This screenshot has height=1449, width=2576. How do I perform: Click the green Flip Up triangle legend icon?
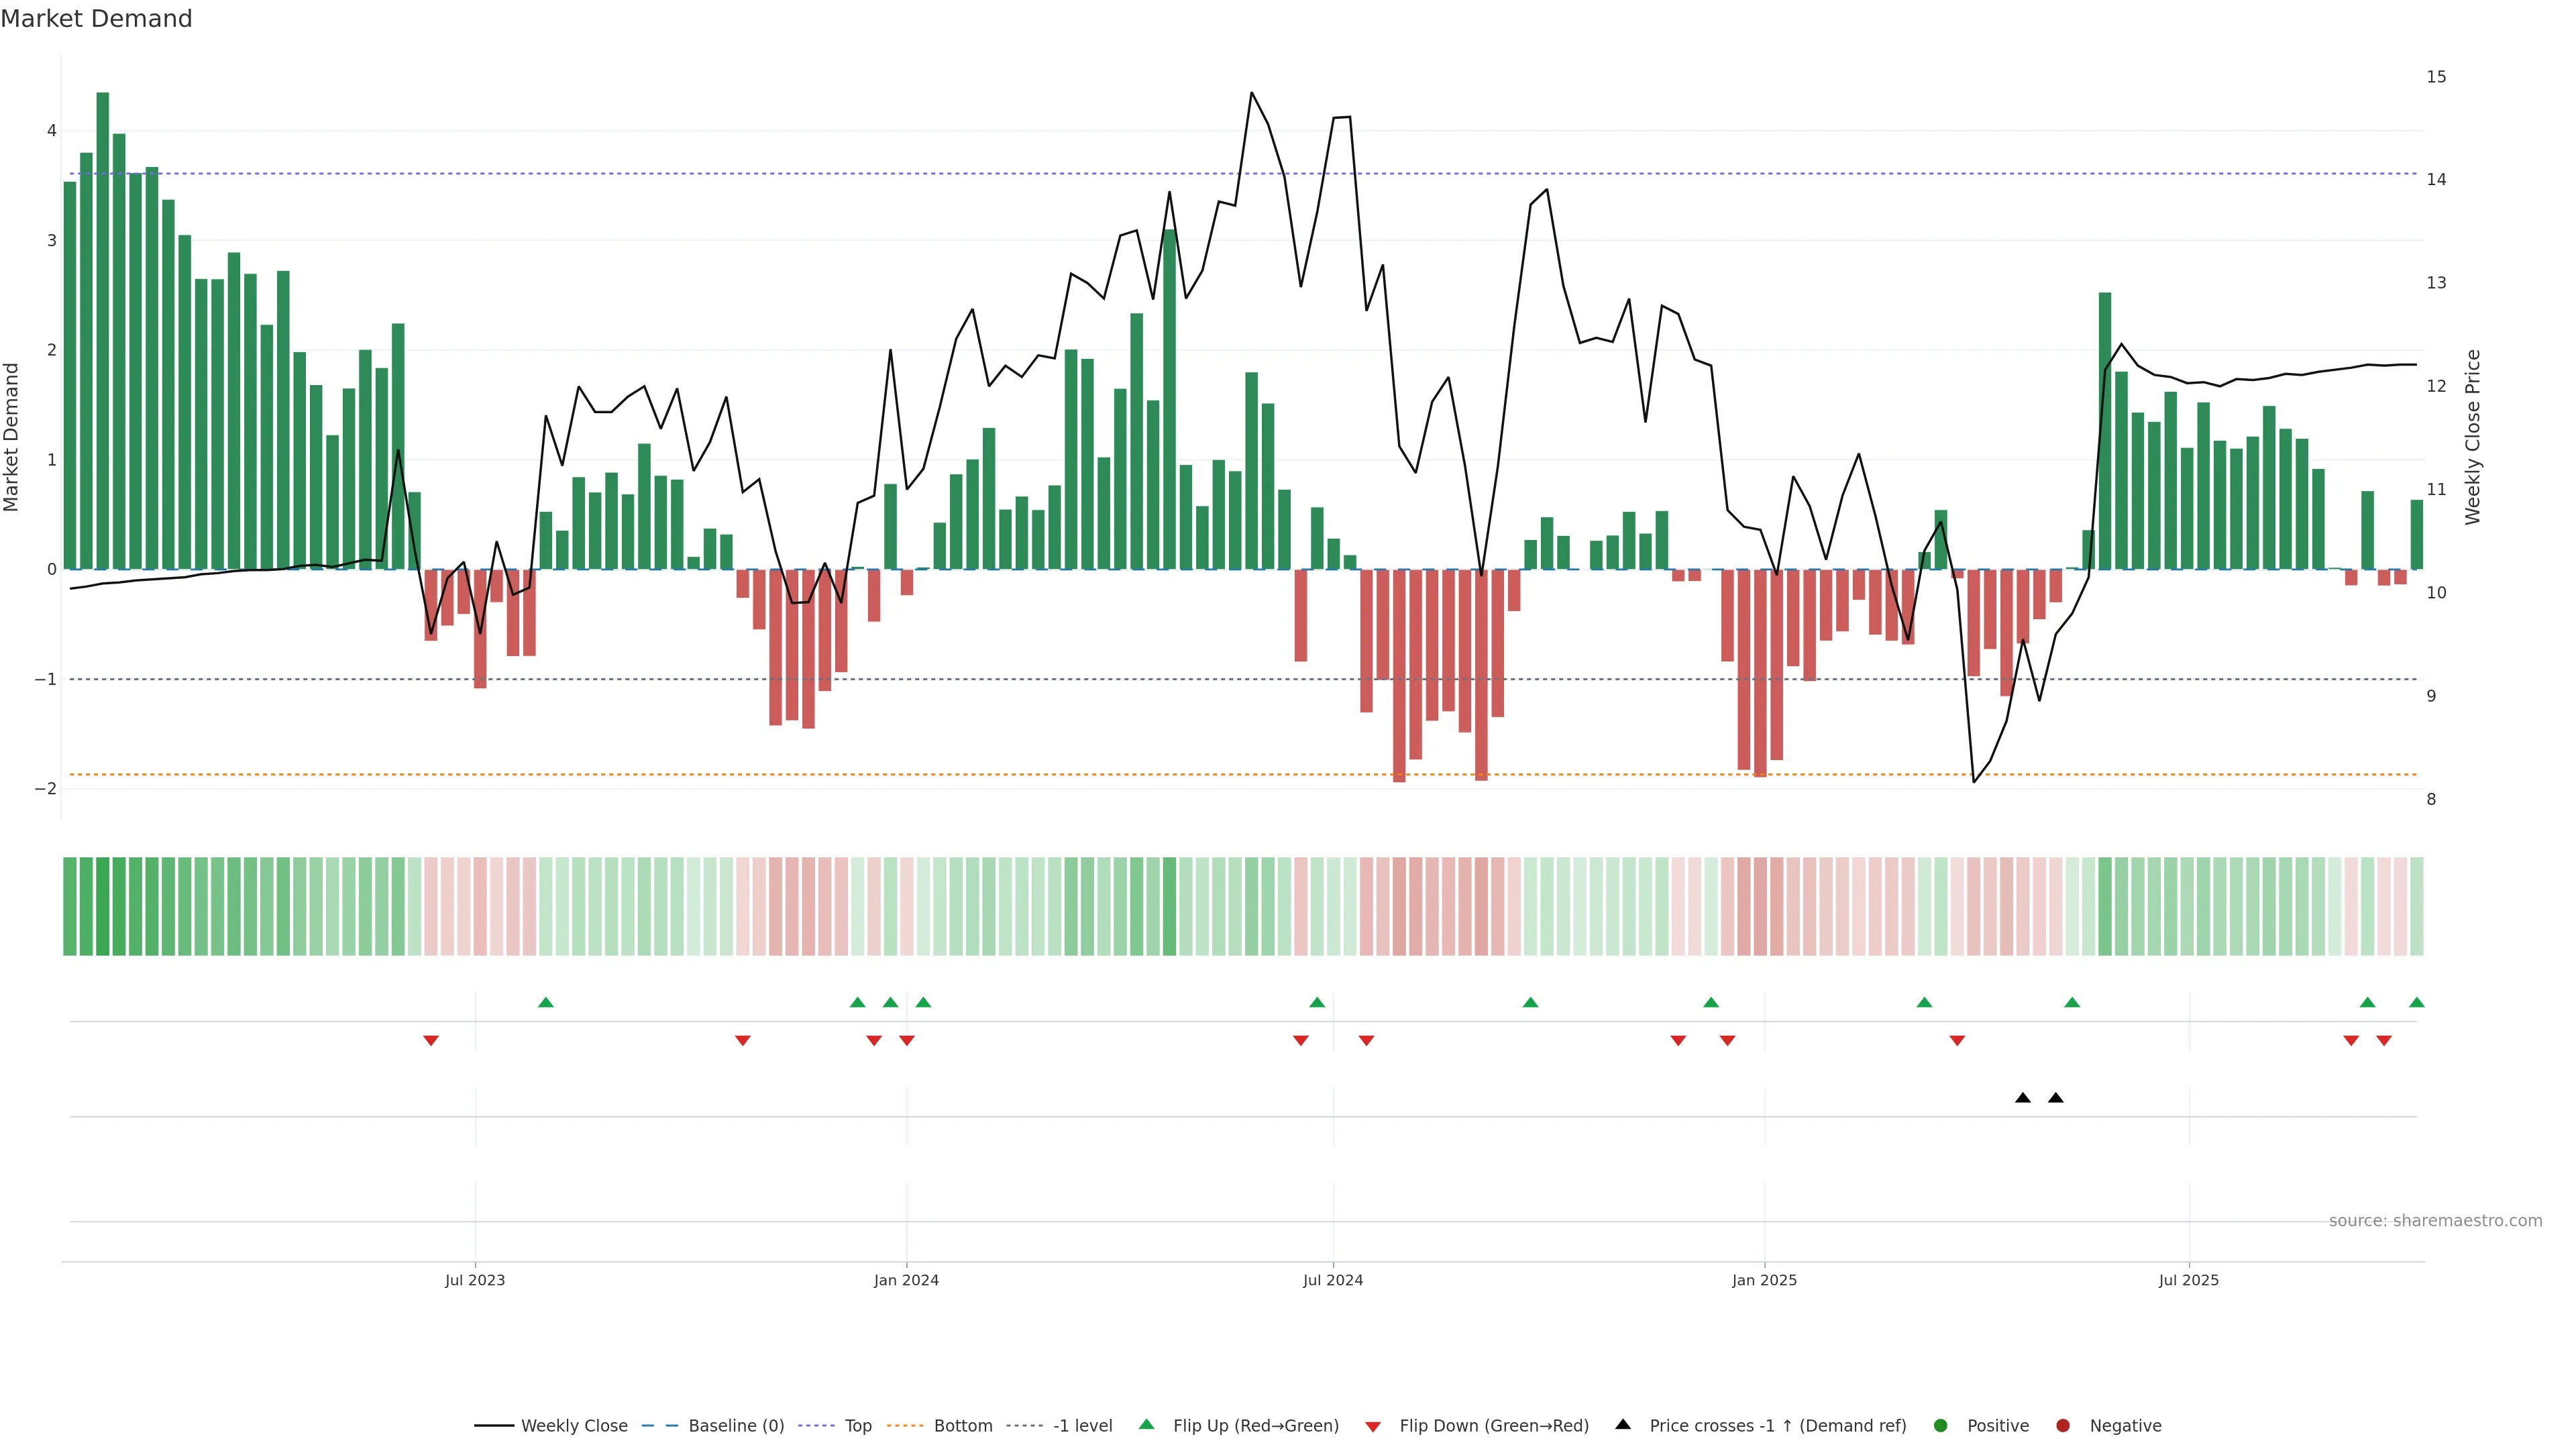pos(1146,1424)
